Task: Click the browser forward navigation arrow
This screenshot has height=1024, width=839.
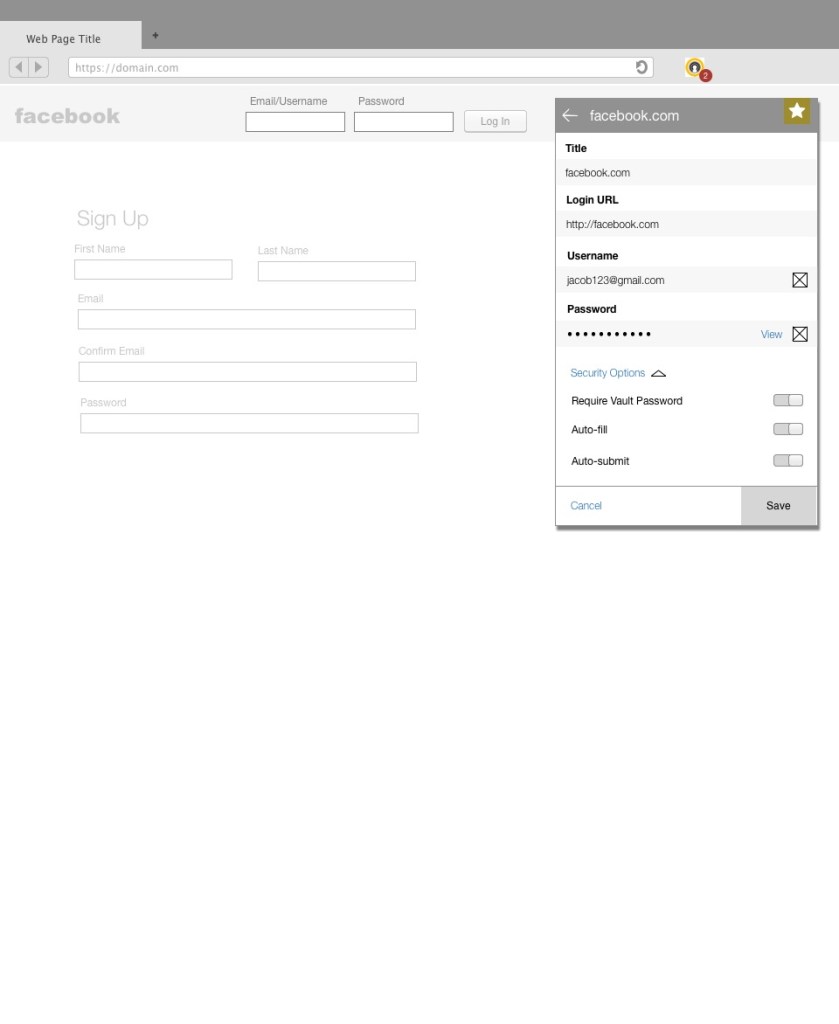Action: point(39,68)
